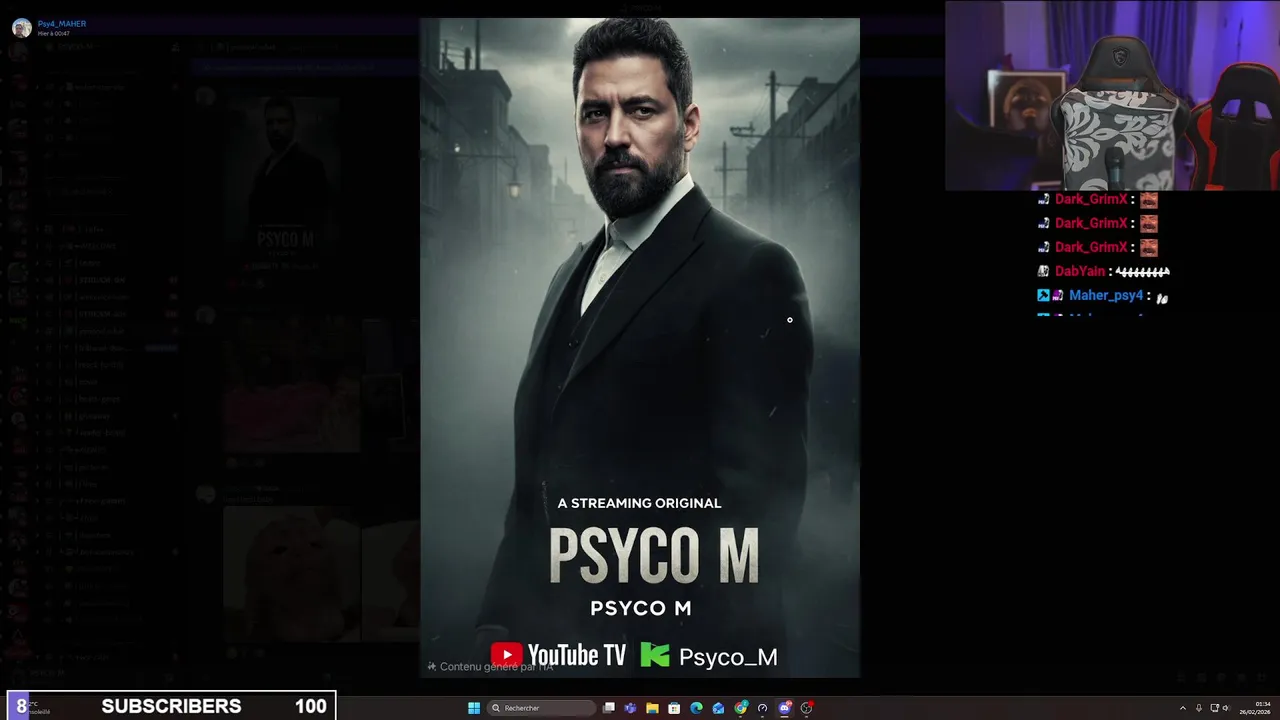Click the Psy4_MAHER username link
The height and width of the screenshot is (720, 1280).
[x=62, y=23]
